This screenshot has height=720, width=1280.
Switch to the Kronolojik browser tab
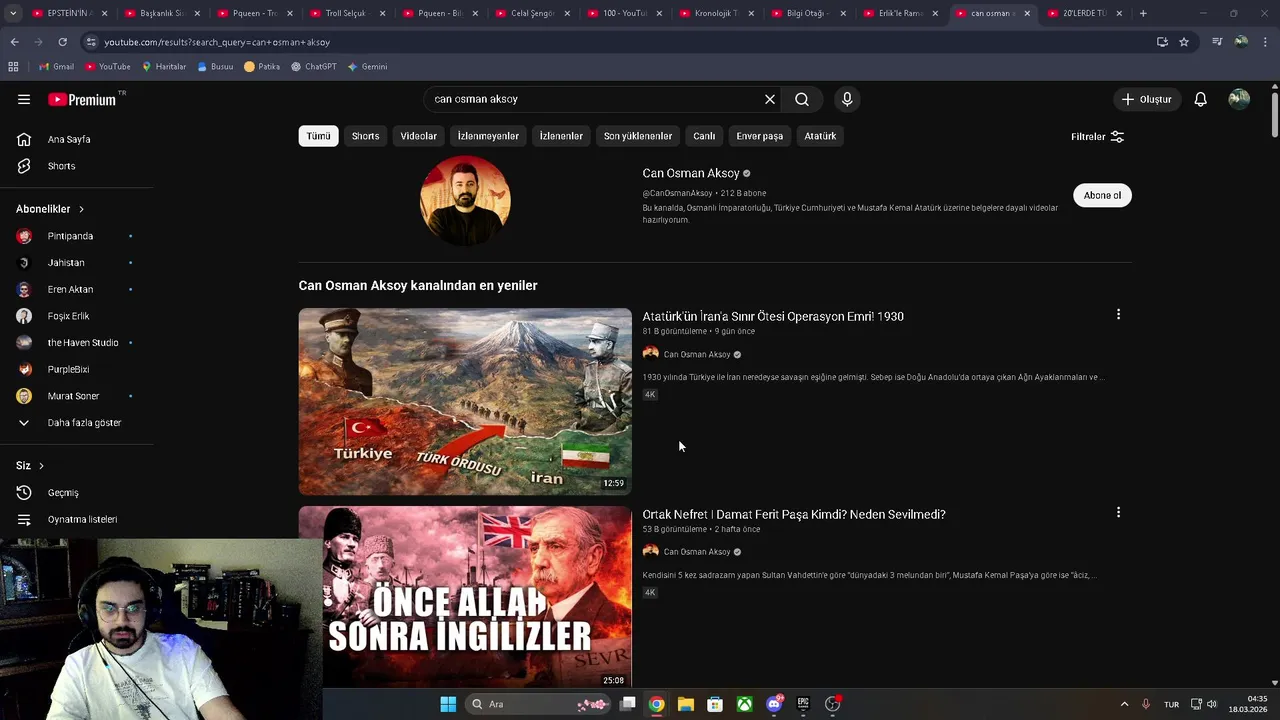[715, 13]
